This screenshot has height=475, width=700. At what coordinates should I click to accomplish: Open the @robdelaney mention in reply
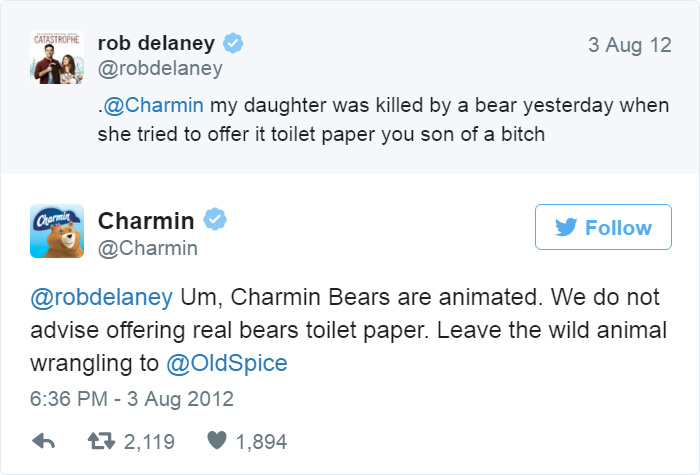pyautogui.click(x=101, y=297)
